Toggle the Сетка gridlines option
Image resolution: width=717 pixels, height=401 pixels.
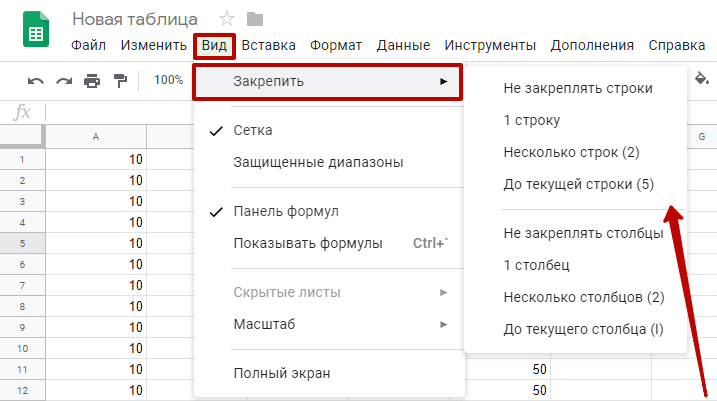(253, 130)
